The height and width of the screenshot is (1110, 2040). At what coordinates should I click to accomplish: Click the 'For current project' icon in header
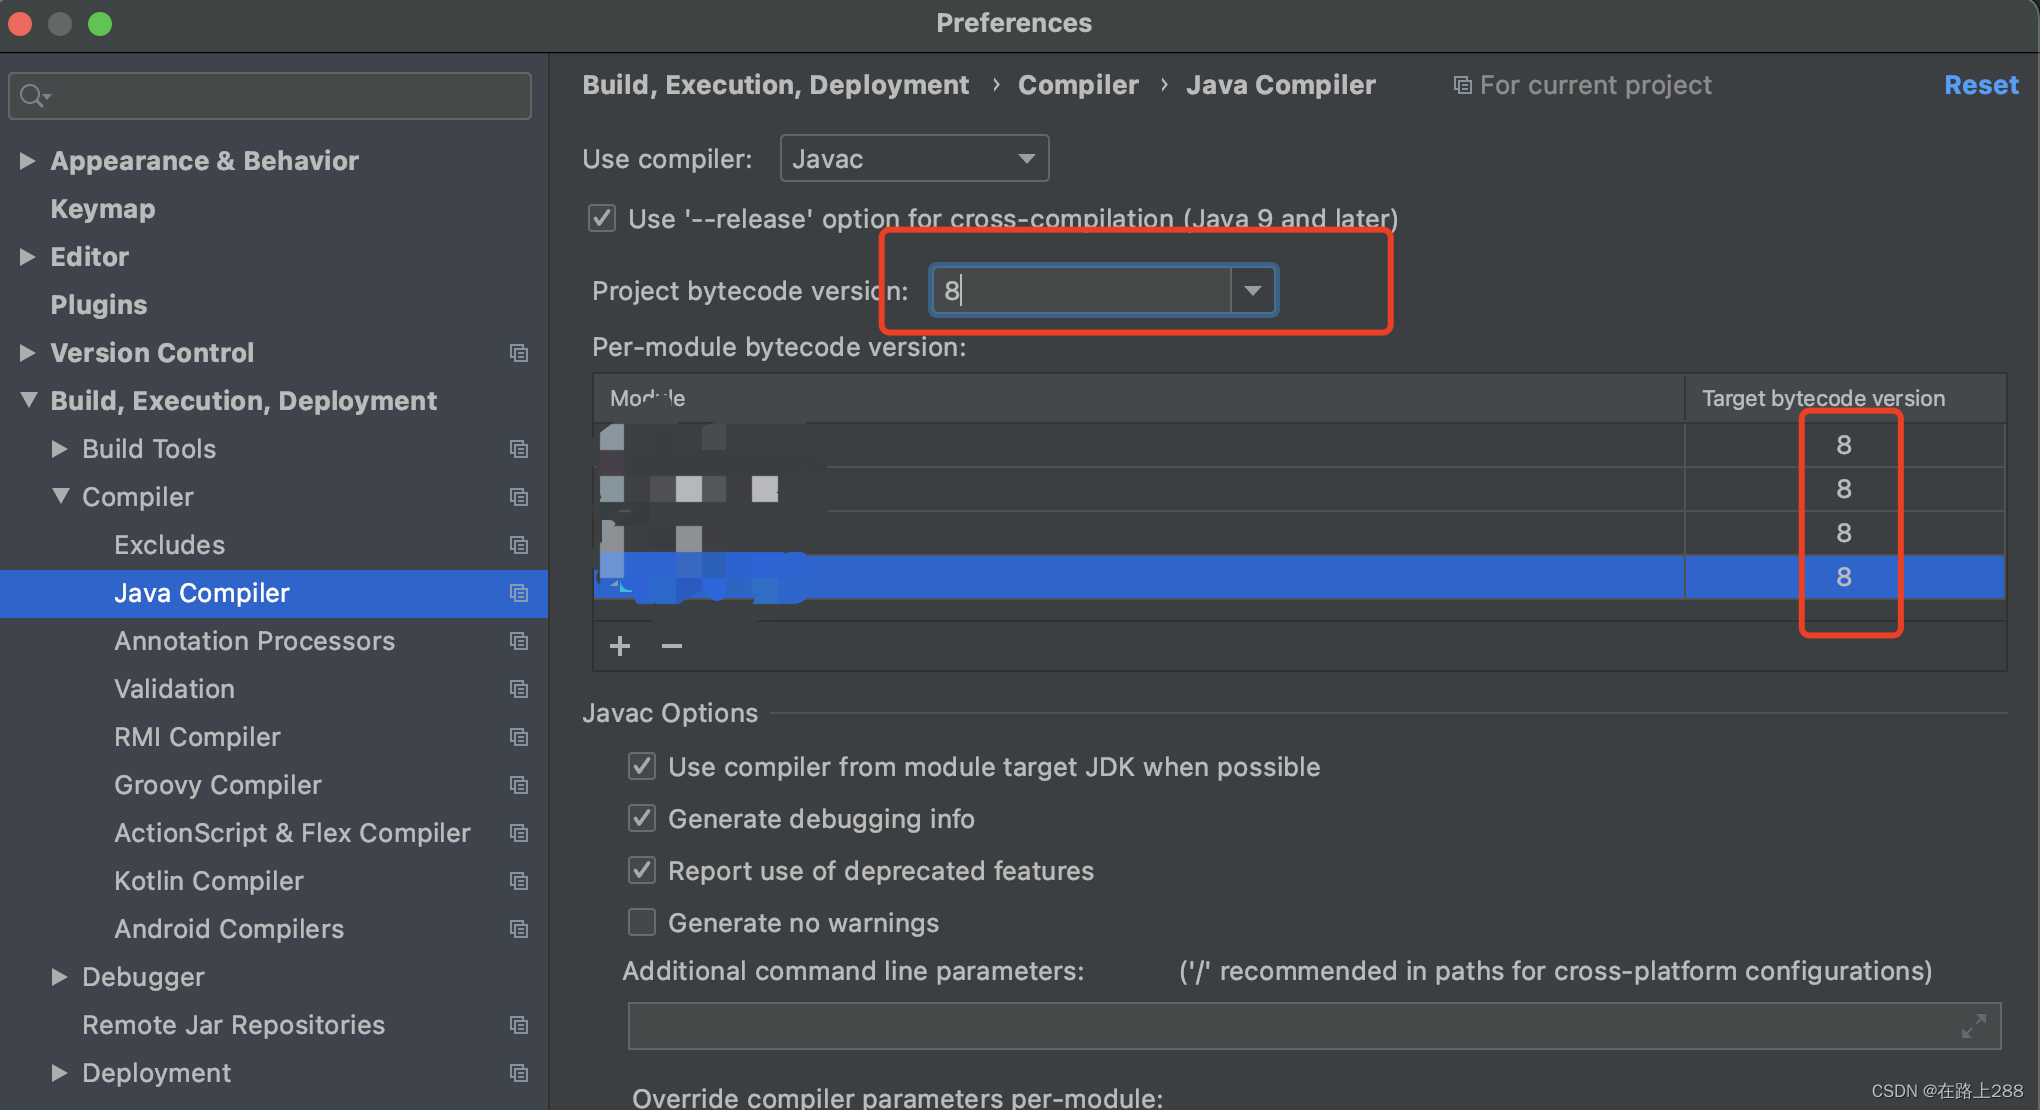pyautogui.click(x=1461, y=85)
